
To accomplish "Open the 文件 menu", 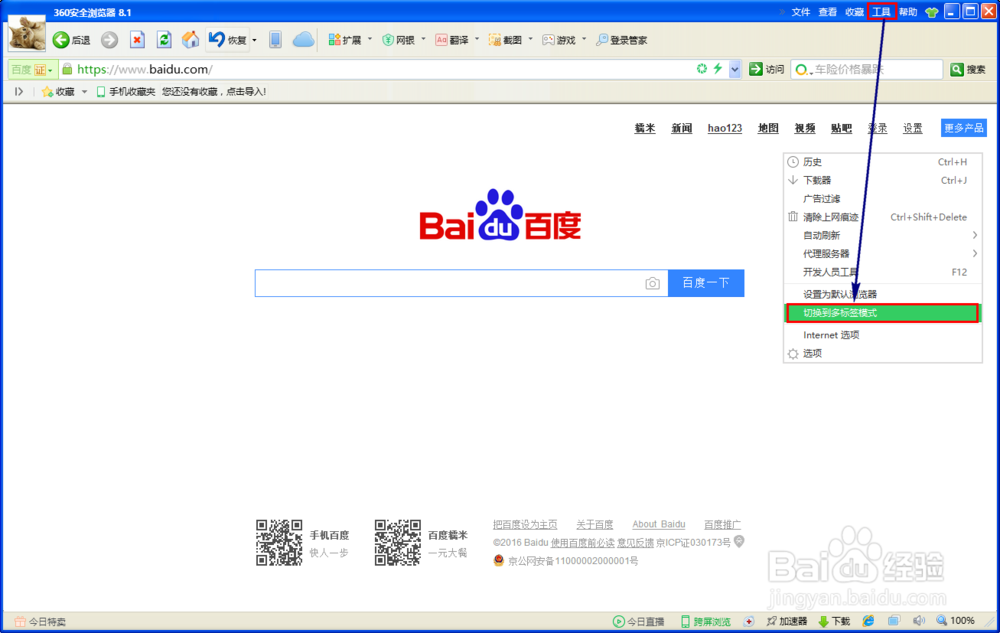I will click(x=800, y=12).
